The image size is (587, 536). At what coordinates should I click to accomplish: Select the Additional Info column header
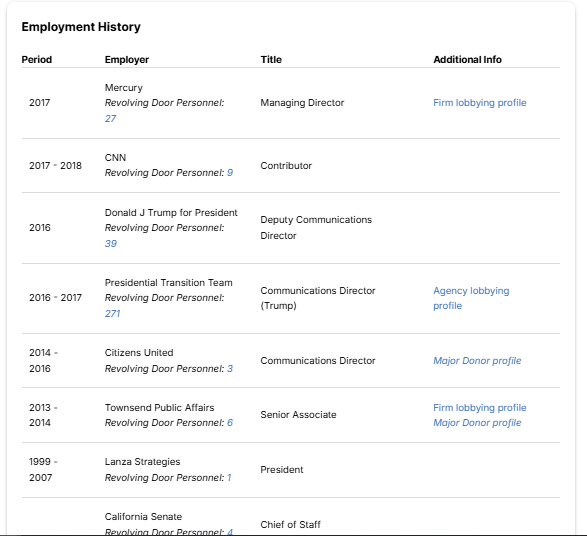pyautogui.click(x=467, y=60)
